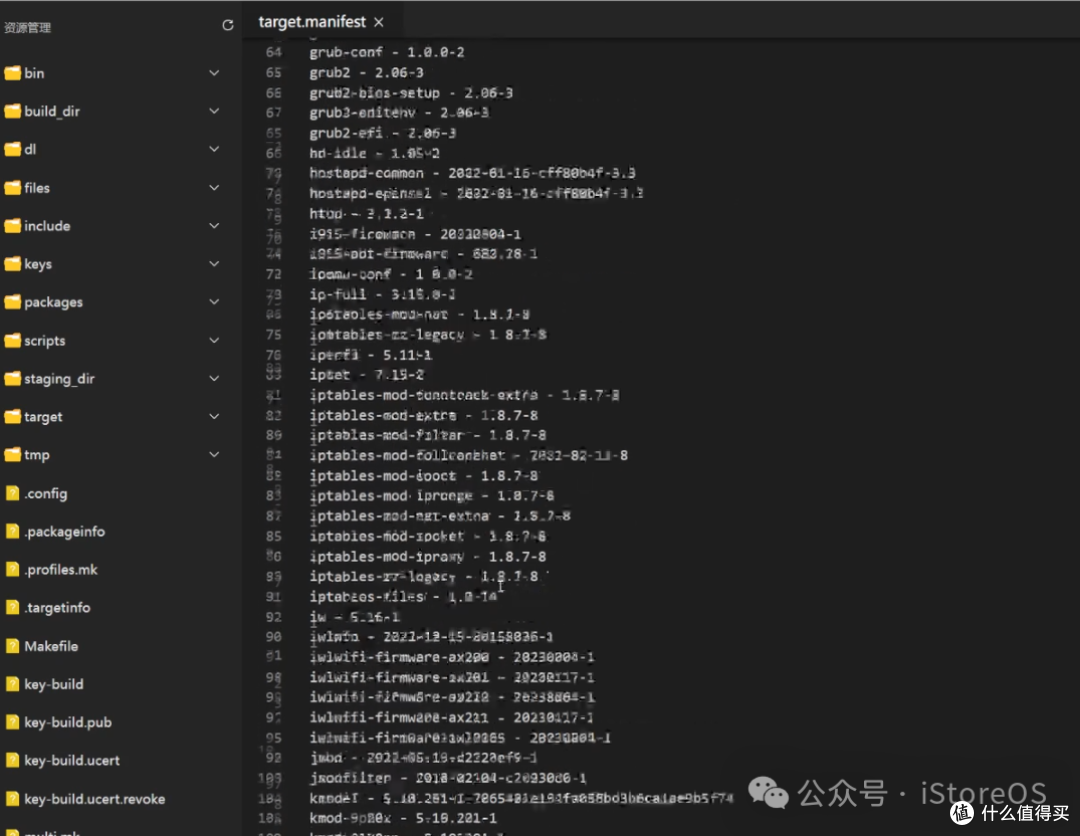
Task: Click the key-build.ucert file icon
Action: [x=12, y=760]
